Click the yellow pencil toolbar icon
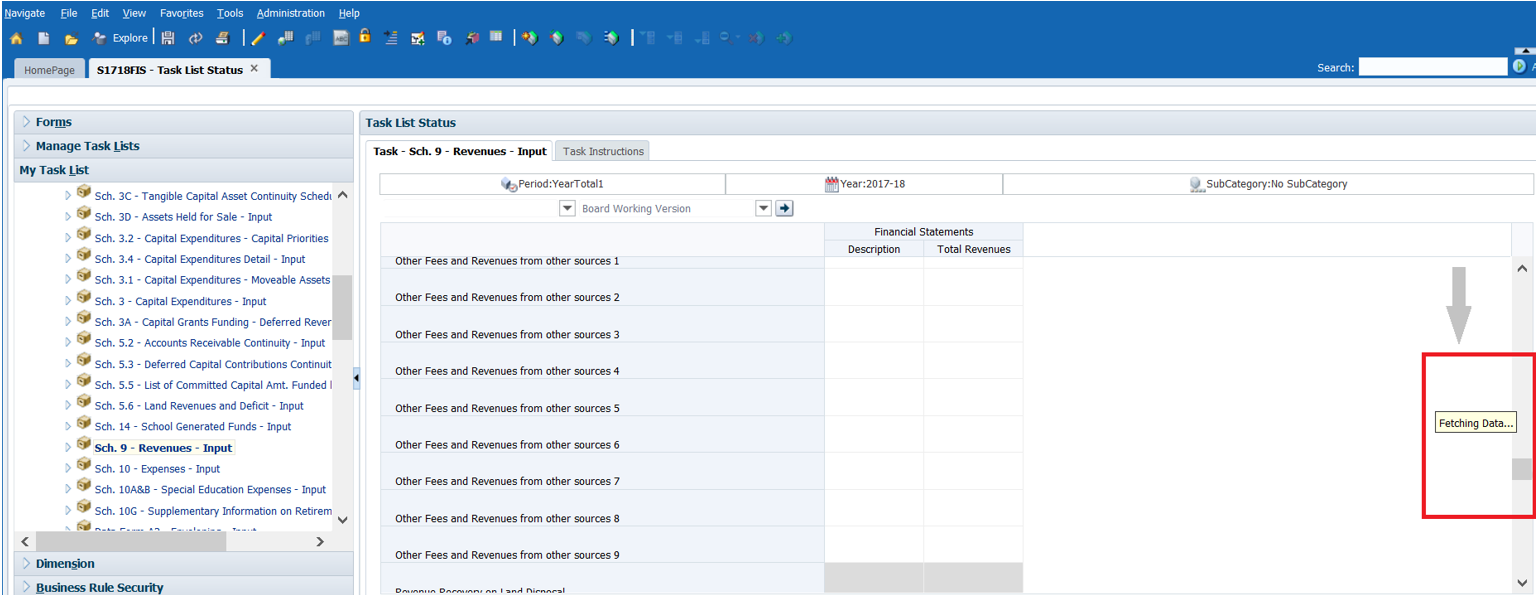1539x595 pixels. point(258,38)
